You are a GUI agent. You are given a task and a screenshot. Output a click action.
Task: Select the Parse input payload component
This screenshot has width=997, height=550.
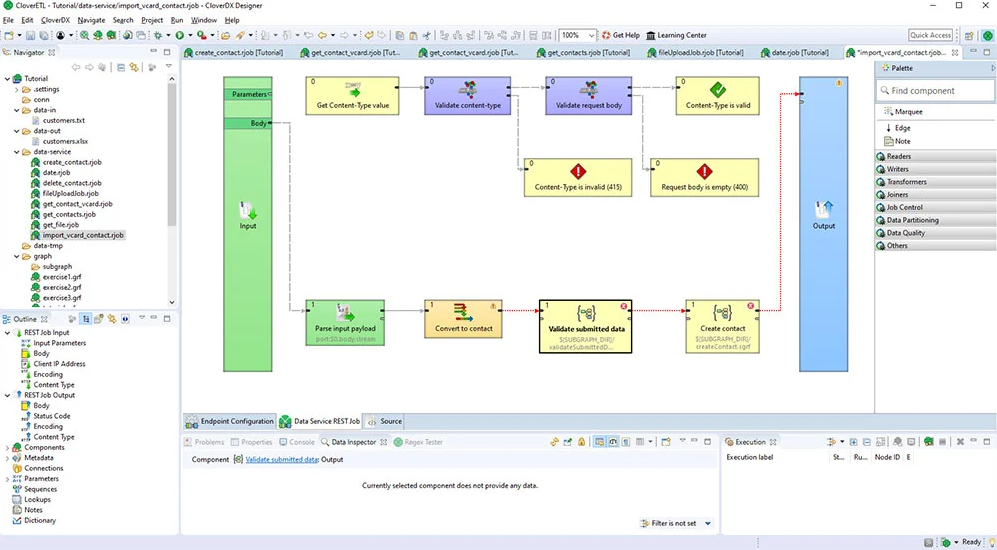(x=345, y=322)
